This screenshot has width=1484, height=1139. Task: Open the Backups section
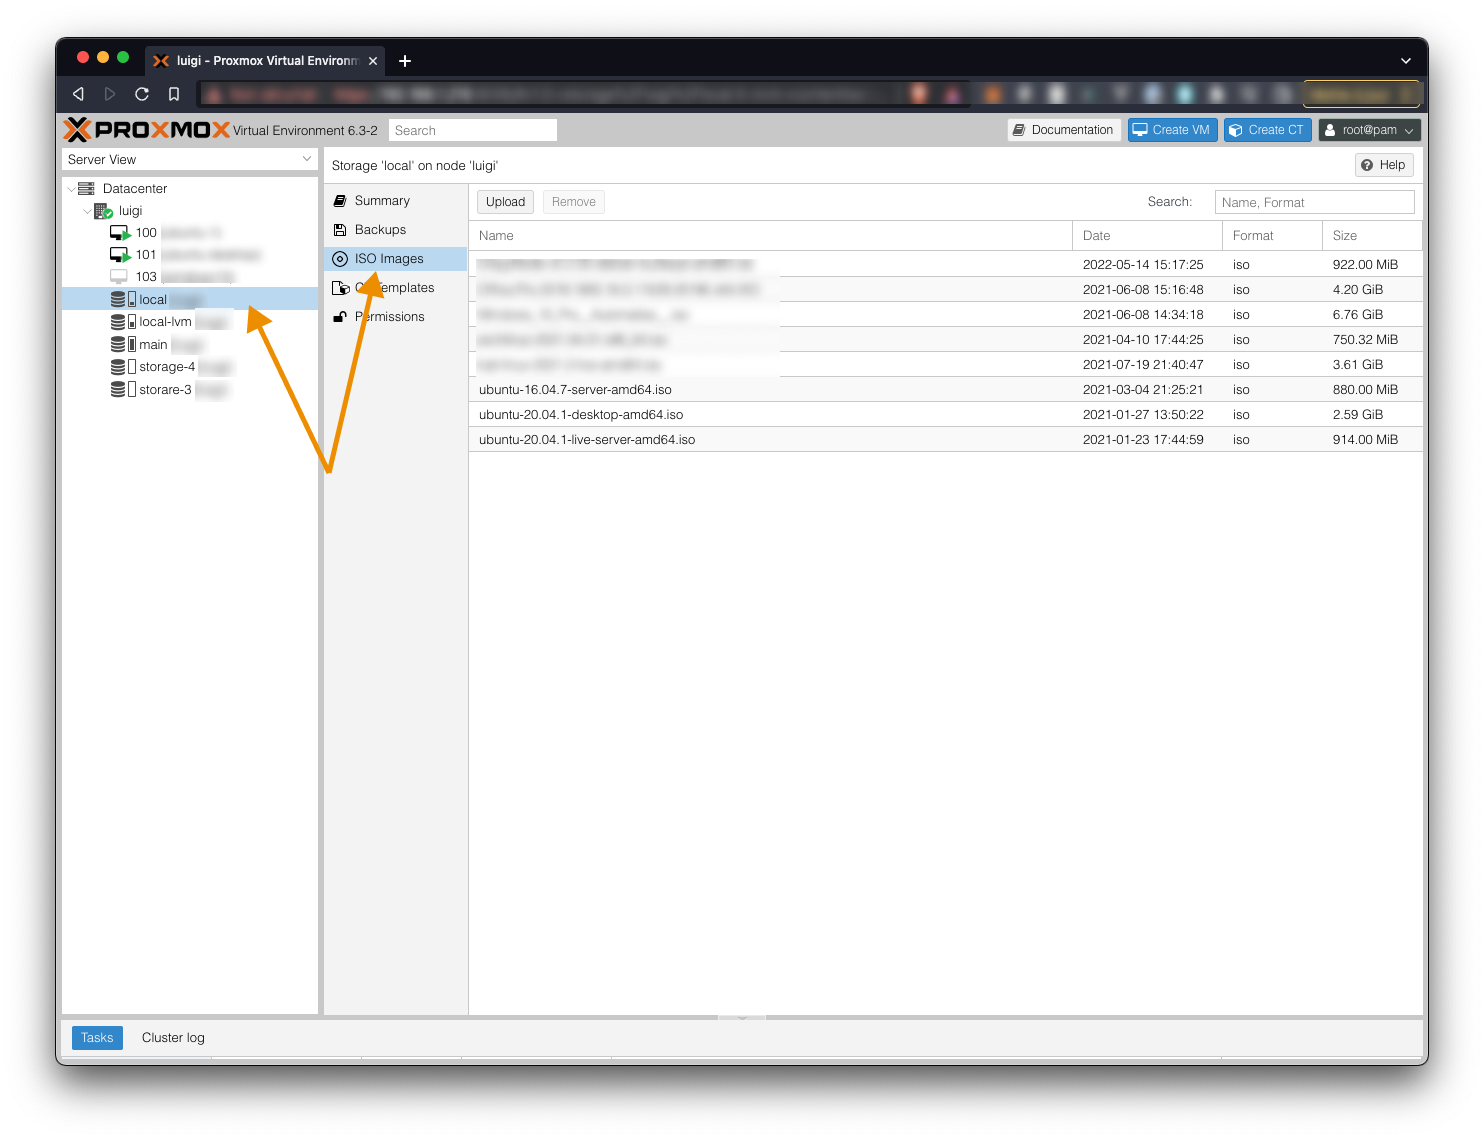coord(395,230)
